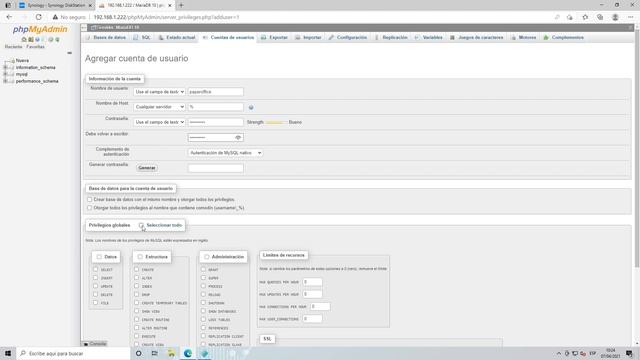Click the help icon next to the host field
This screenshot has width=640, height=360.
coord(251,107)
